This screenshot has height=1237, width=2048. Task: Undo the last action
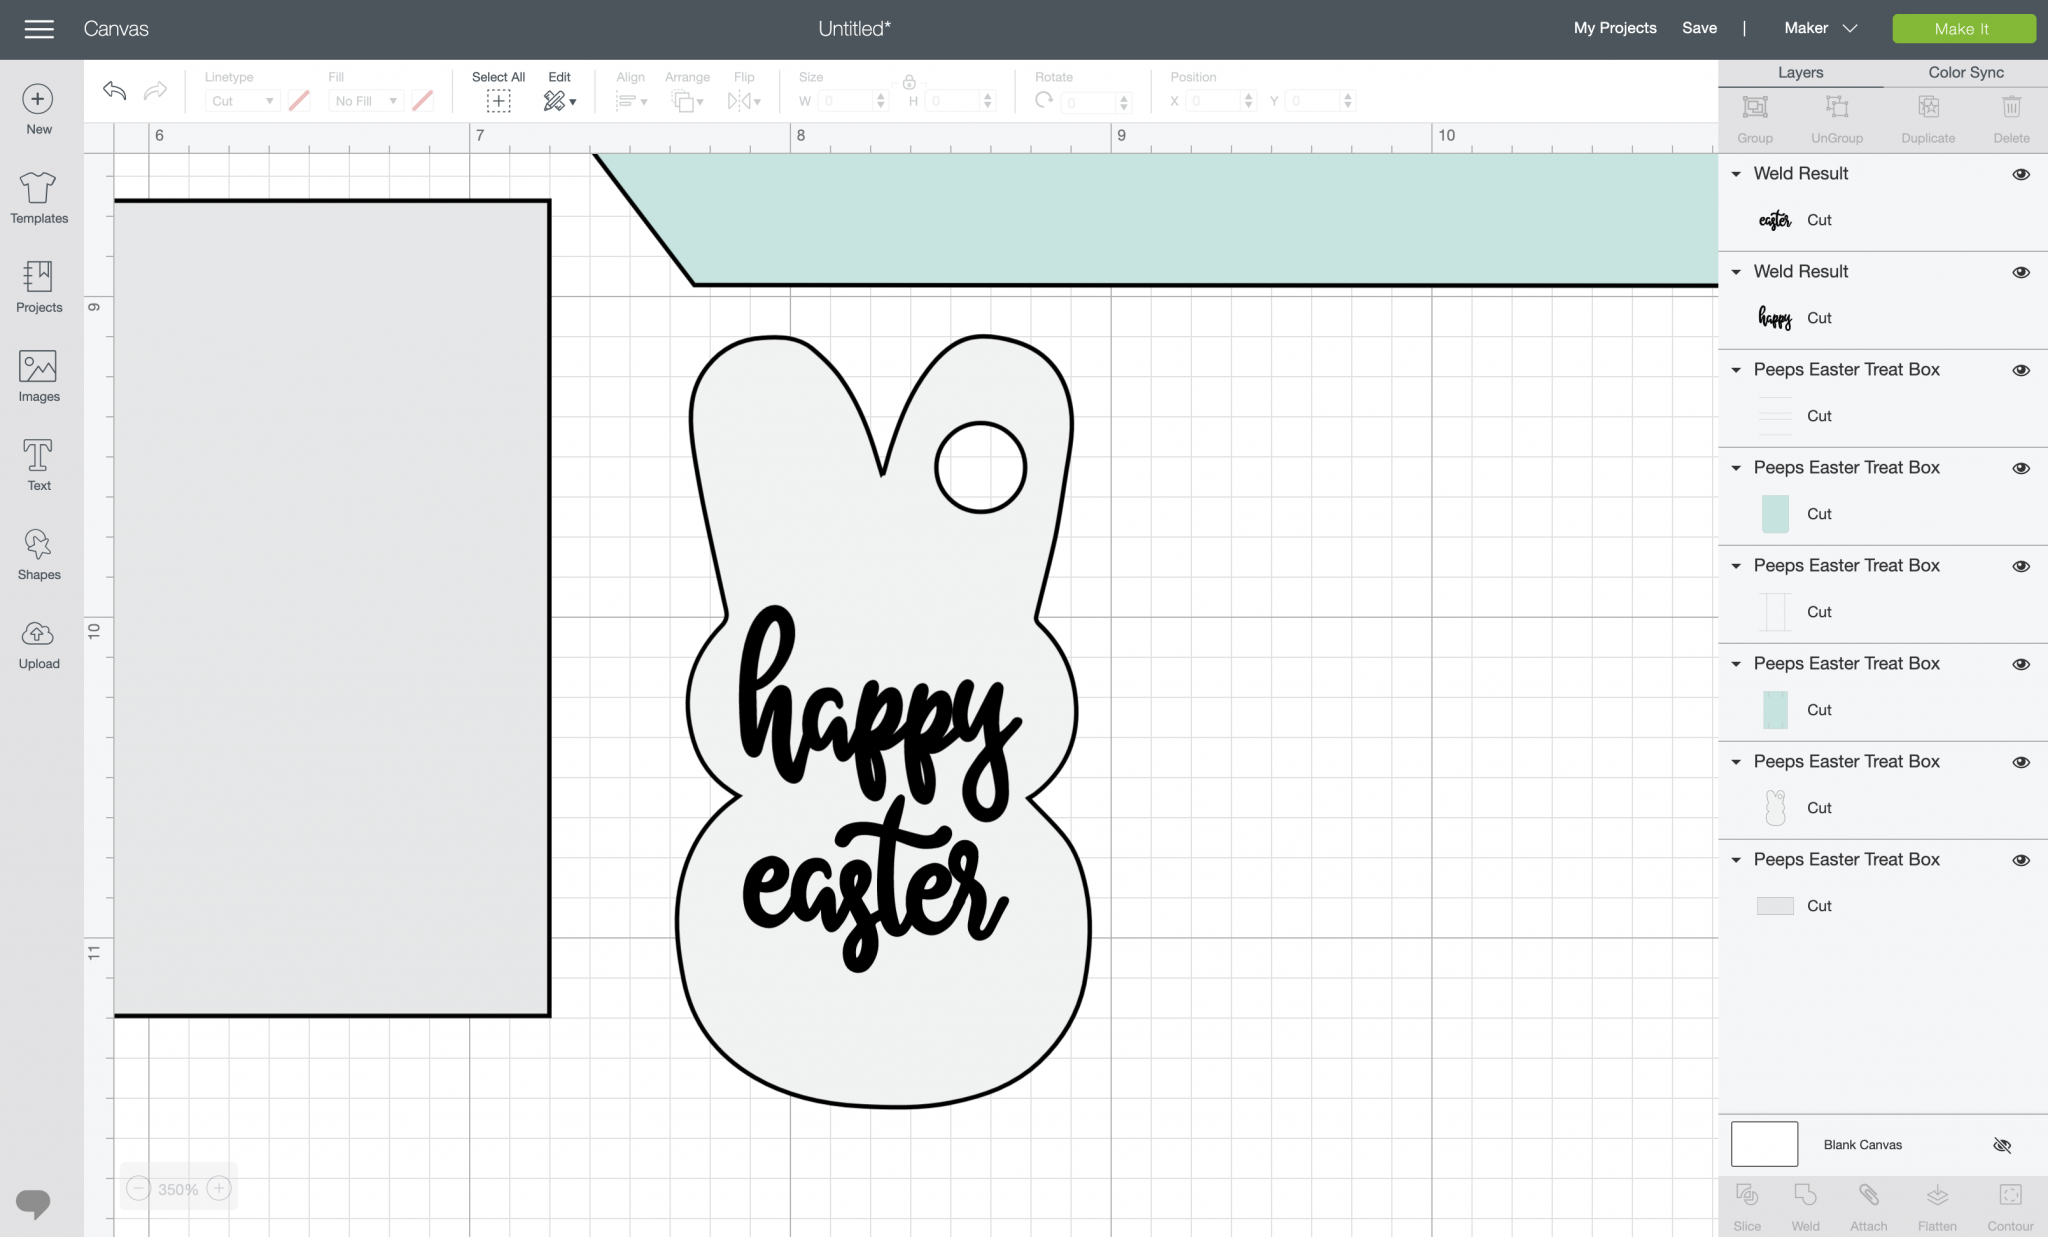pyautogui.click(x=115, y=91)
